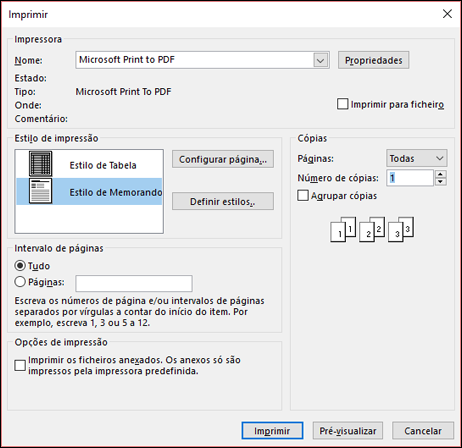Decrease the Número de cópias spinner
462x448 pixels.
441,182
